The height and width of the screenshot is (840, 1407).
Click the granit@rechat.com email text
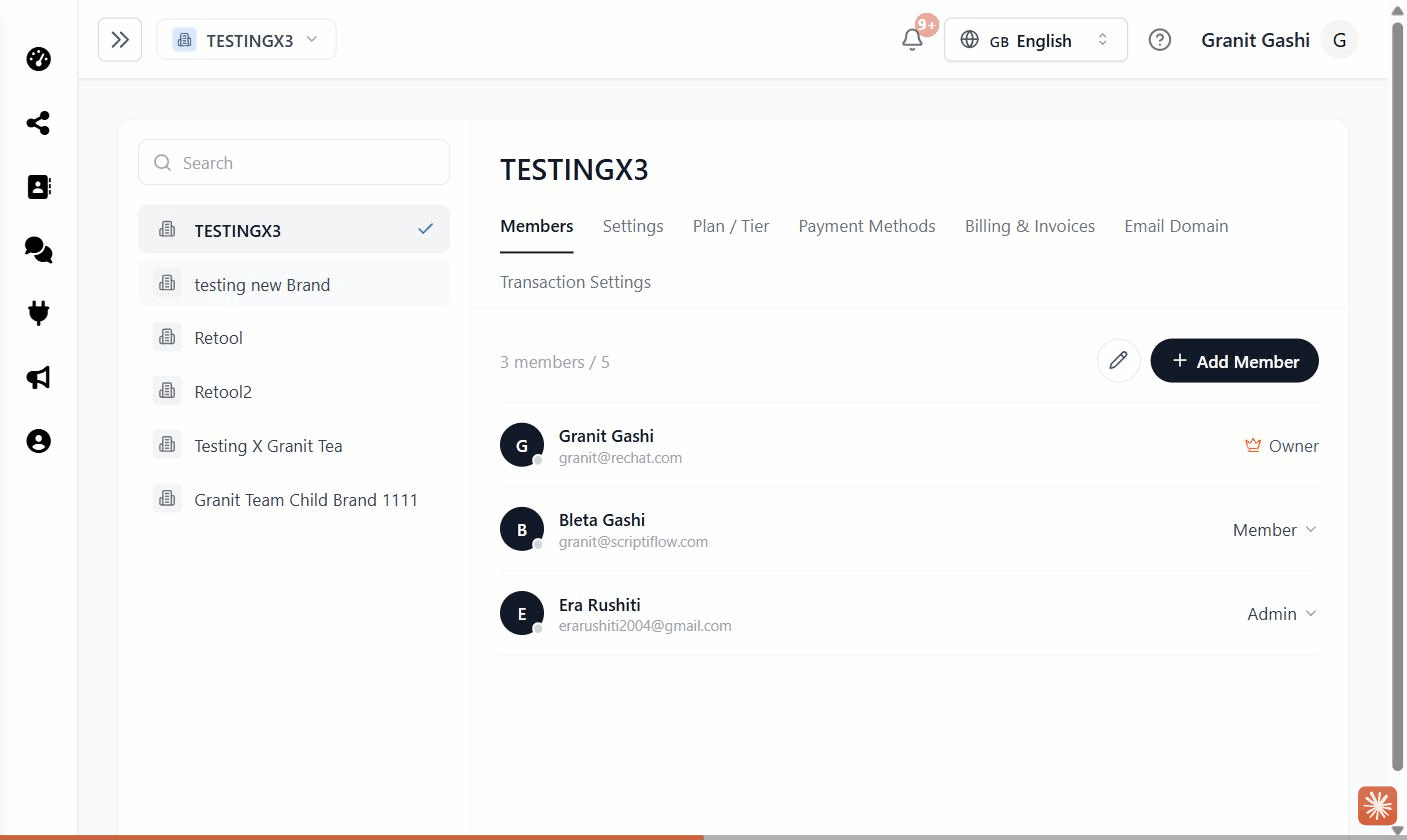tap(620, 458)
